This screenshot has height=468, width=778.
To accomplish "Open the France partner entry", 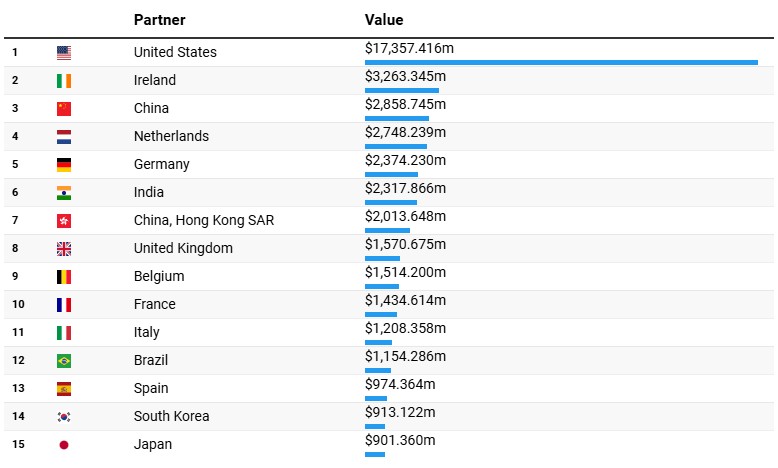I will (x=154, y=304).
